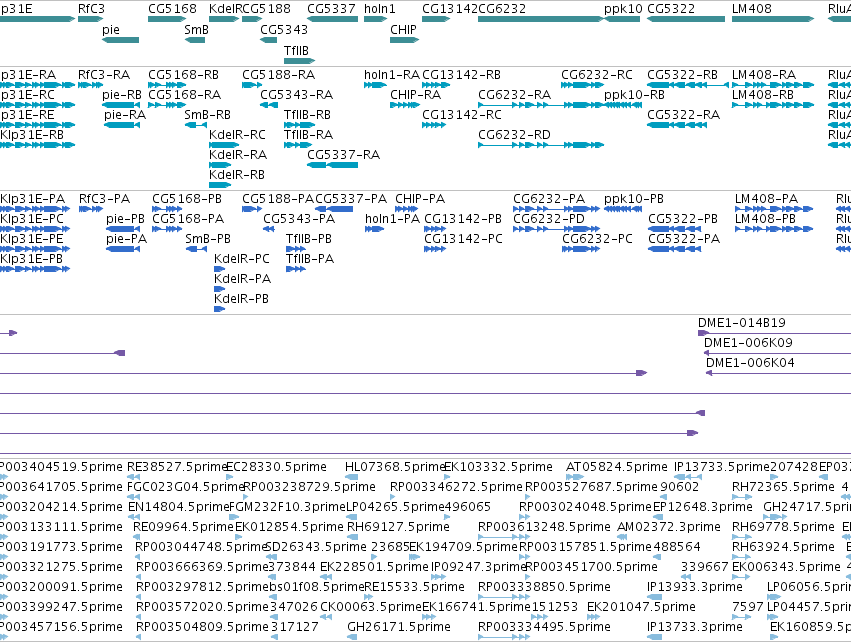851x642 pixels.
Task: Click the CG5322-RB transcript glyph
Action: click(x=688, y=85)
